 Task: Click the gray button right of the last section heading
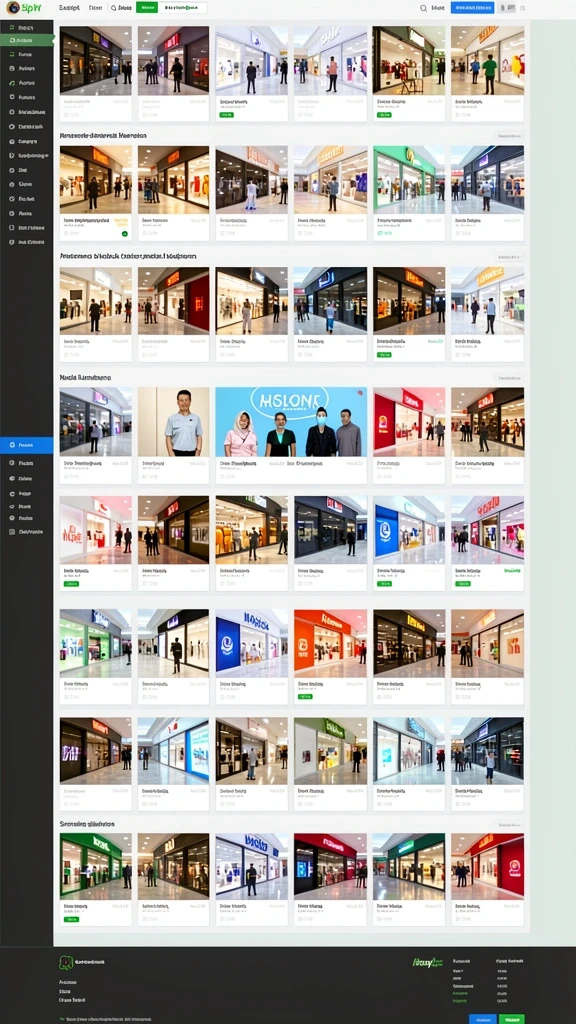(x=509, y=825)
